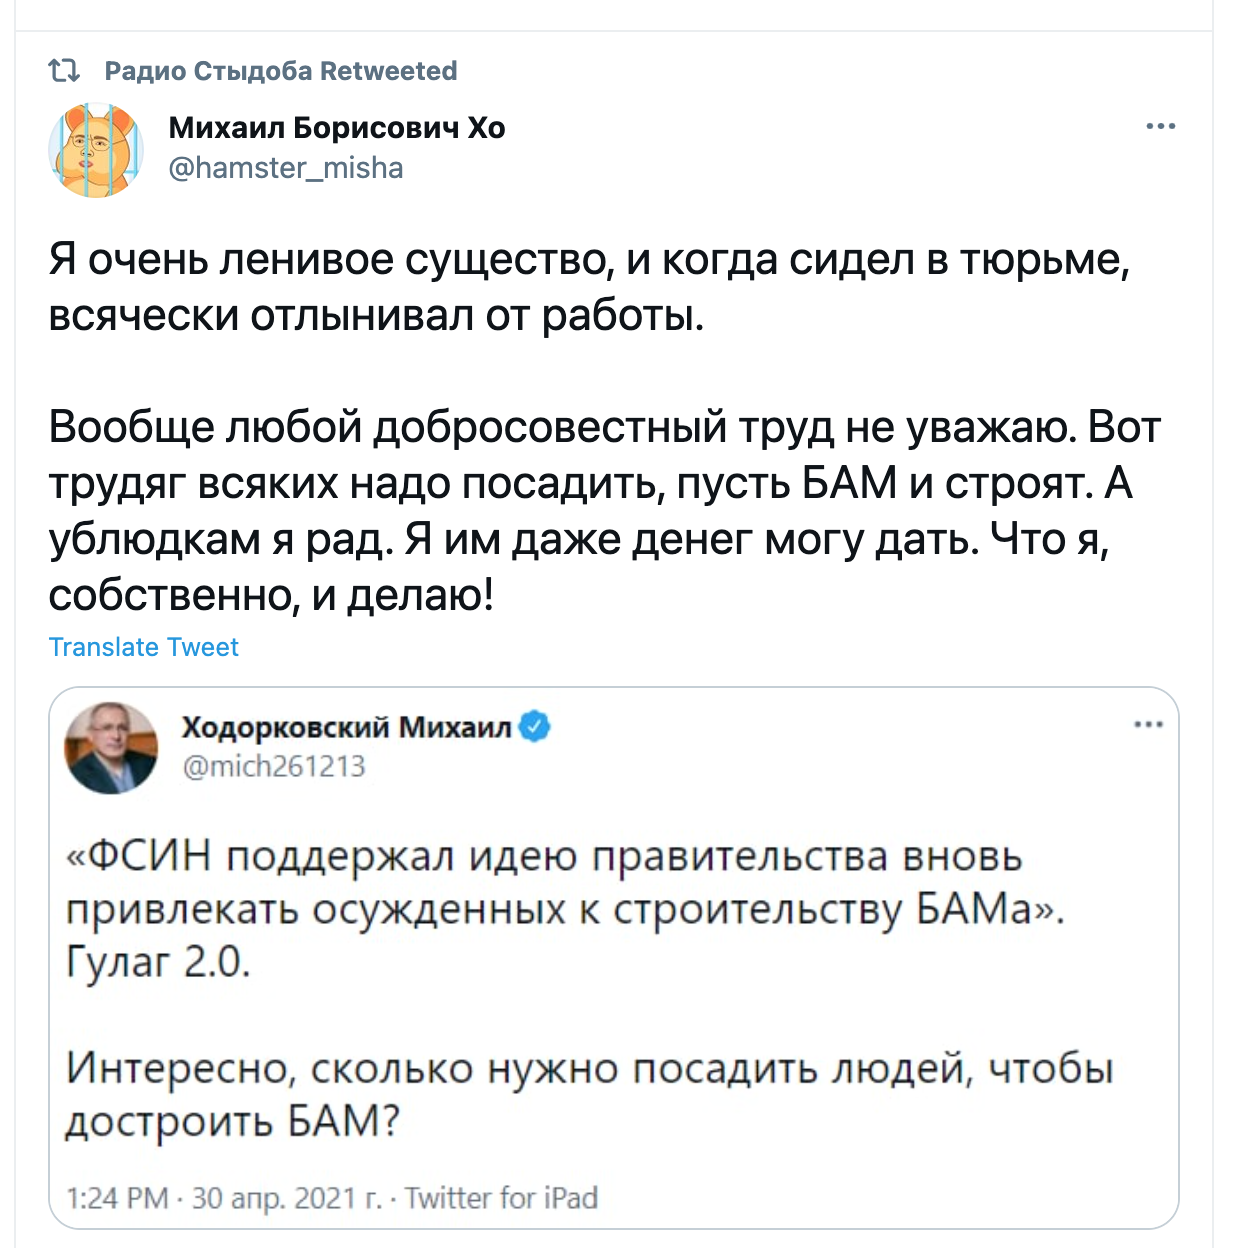Click the Я очень ленивое существо paragraph
1236x1248 pixels.
pos(590,287)
